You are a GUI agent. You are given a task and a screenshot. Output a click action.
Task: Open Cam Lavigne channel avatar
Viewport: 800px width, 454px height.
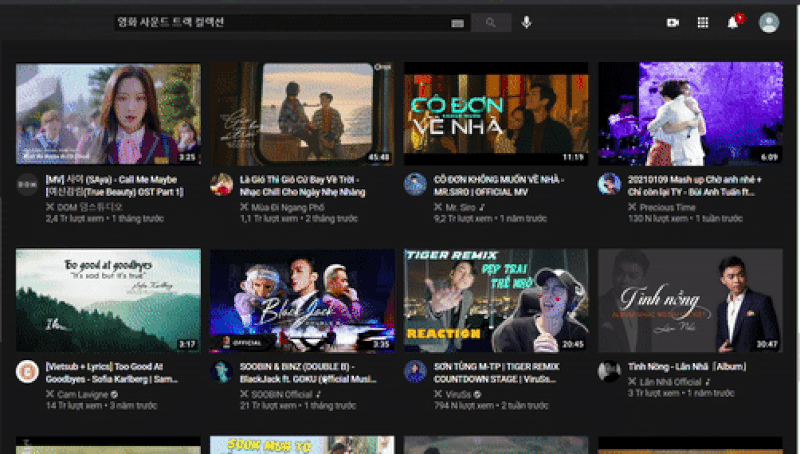(27, 371)
